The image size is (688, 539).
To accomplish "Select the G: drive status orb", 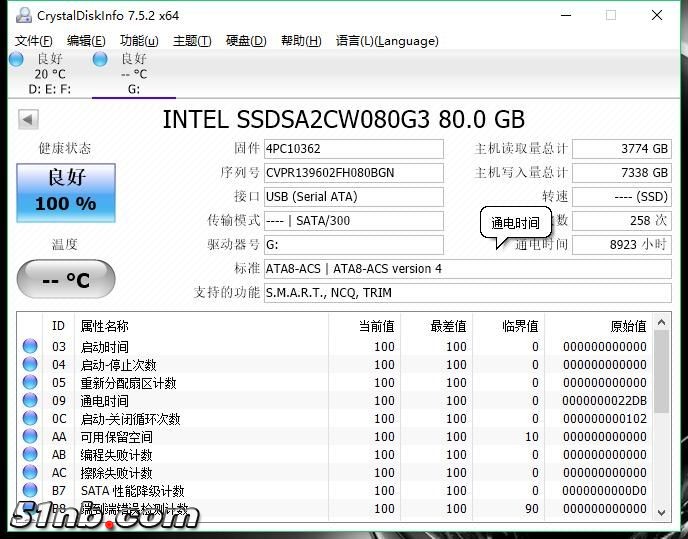I will 100,59.
